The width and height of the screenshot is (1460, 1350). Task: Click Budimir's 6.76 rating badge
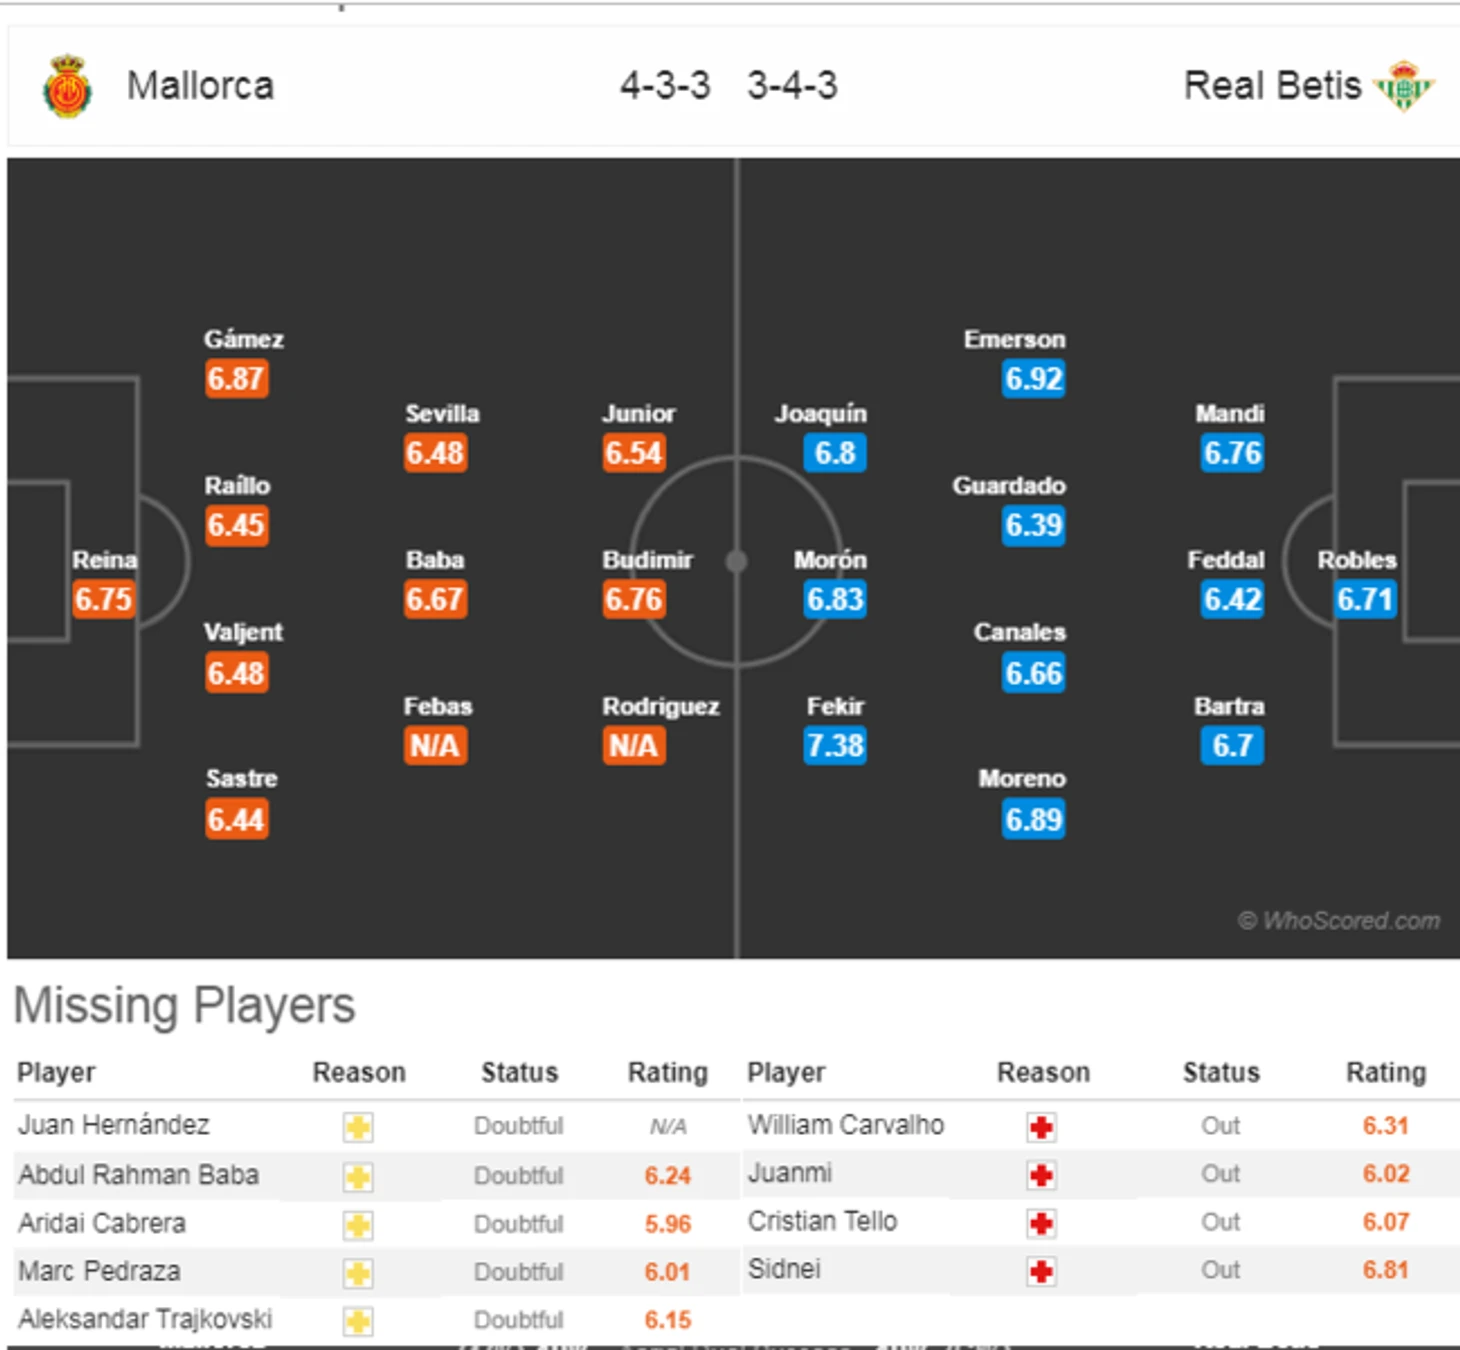point(633,599)
